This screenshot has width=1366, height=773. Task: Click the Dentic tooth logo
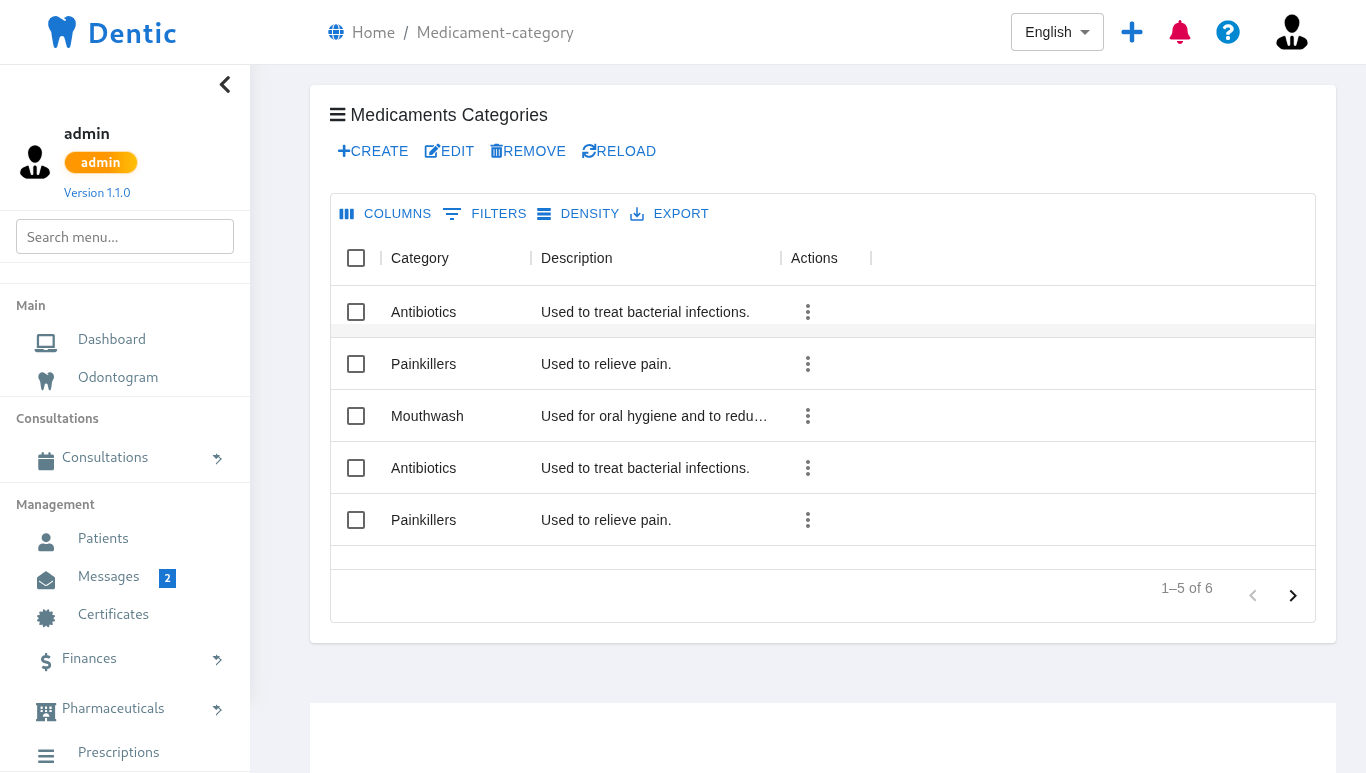point(62,32)
